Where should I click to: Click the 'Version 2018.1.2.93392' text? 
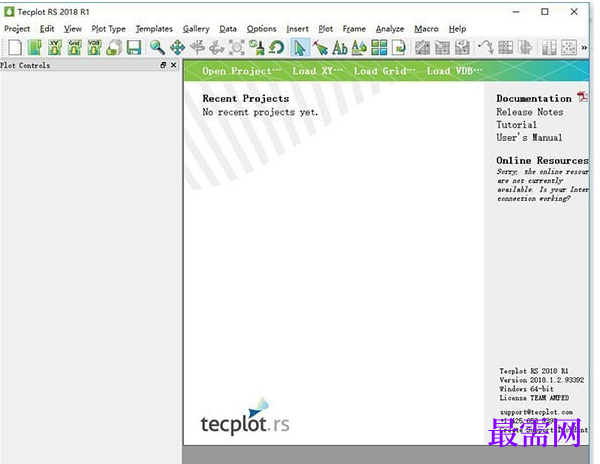pyautogui.click(x=541, y=380)
